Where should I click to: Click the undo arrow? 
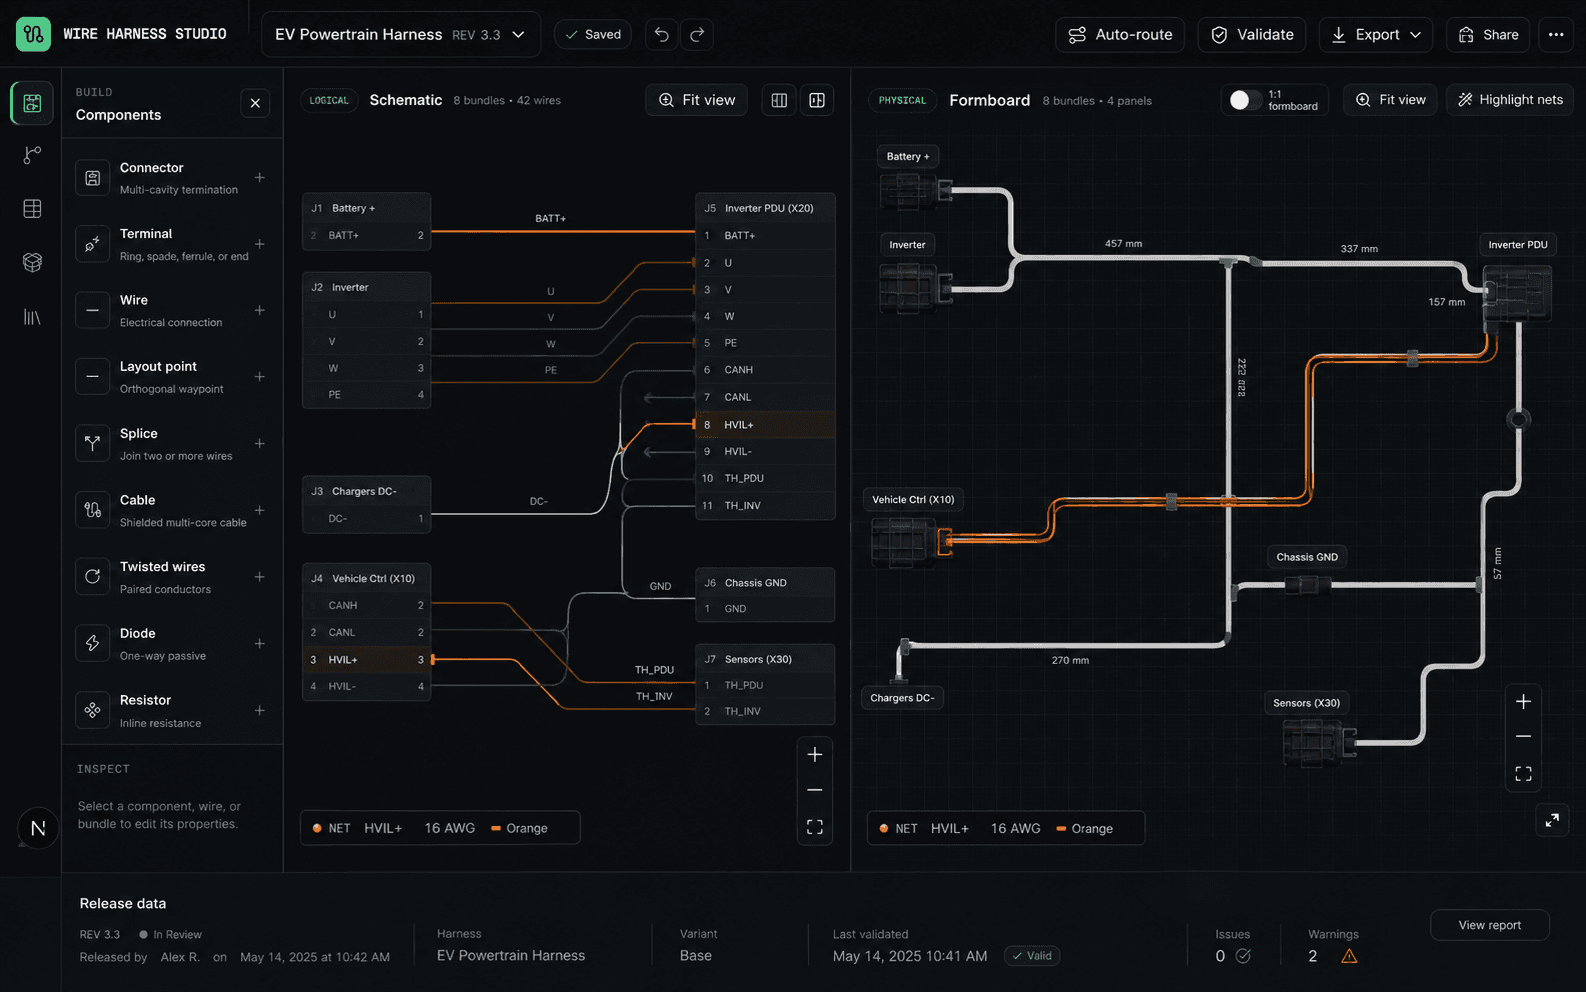661,34
